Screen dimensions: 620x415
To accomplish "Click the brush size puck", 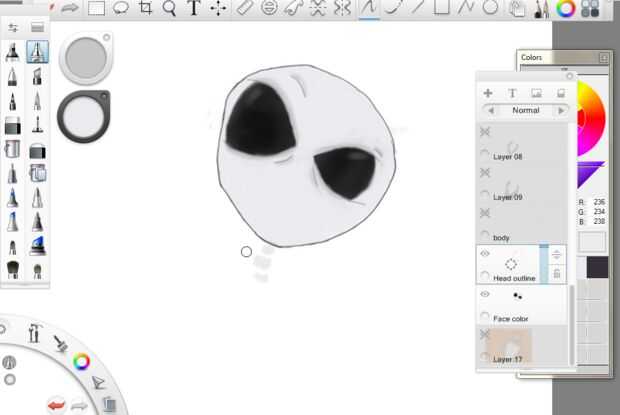I will 86,58.
